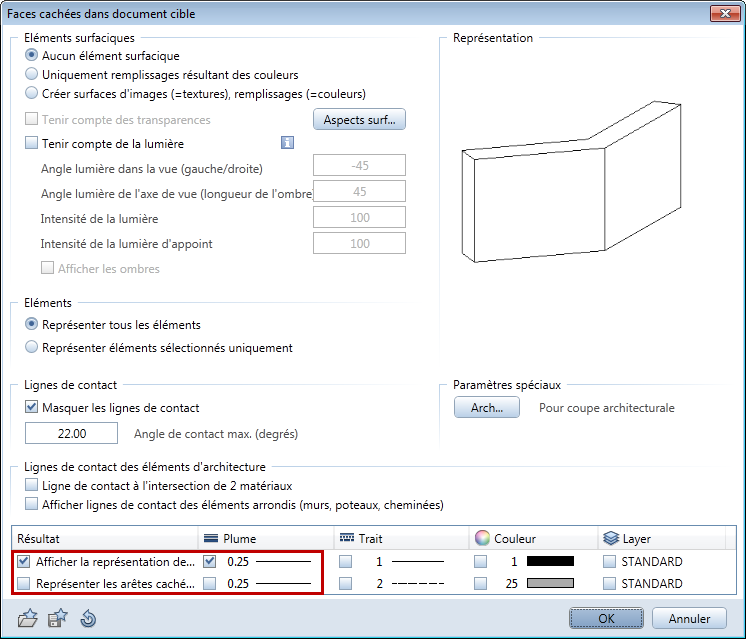Image resolution: width=746 pixels, height=639 pixels.
Task: Open Plume 0.25 selector in first result row
Action: [269, 561]
